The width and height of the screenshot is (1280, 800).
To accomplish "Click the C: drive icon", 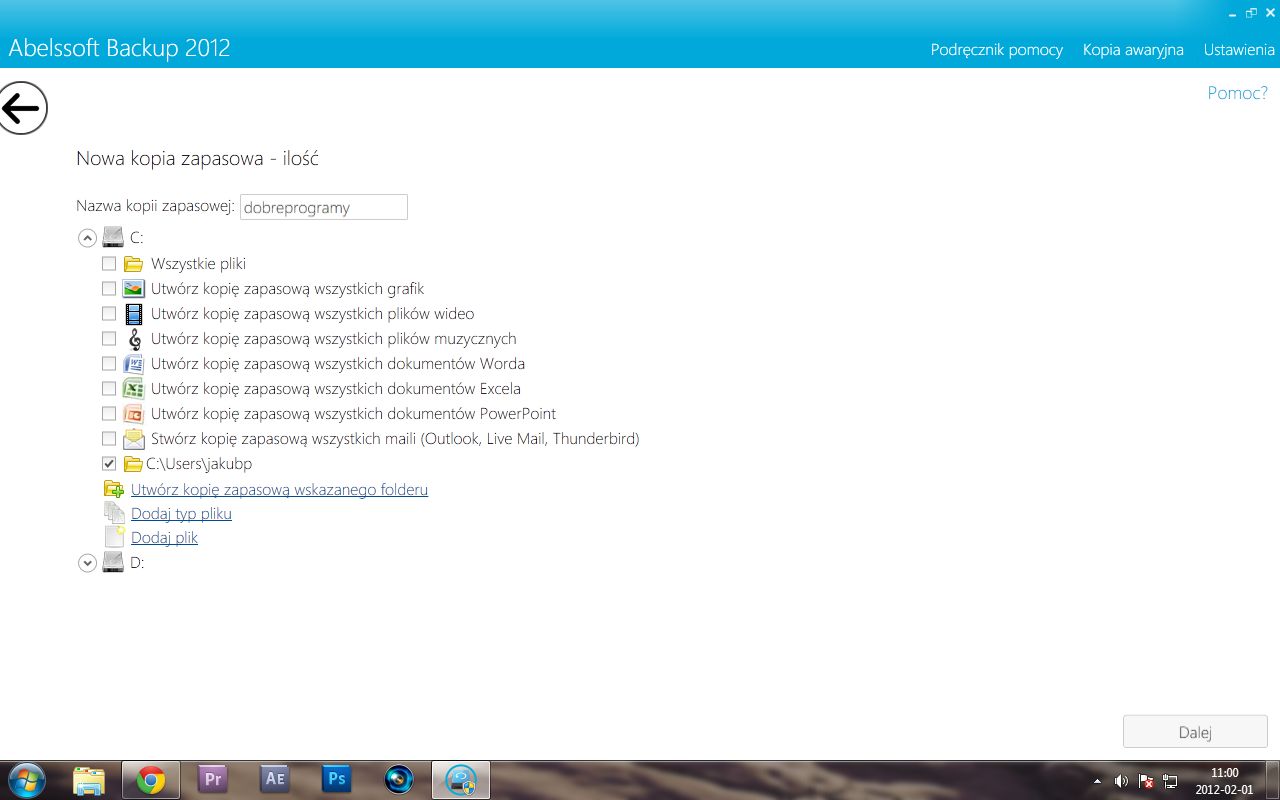I will pyautogui.click(x=113, y=238).
